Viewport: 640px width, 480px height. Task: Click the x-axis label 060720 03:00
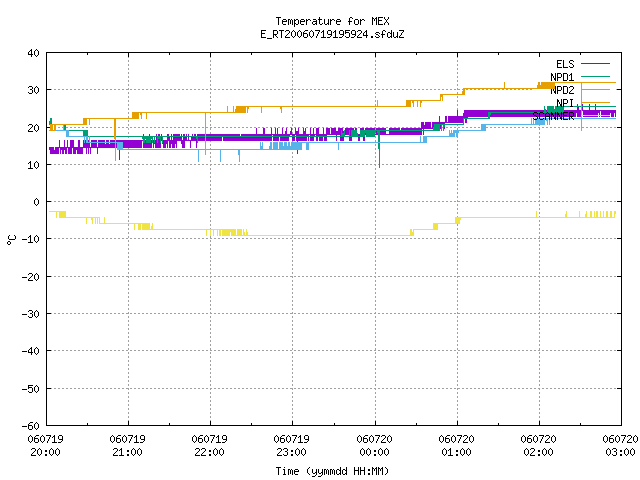(x=620, y=445)
